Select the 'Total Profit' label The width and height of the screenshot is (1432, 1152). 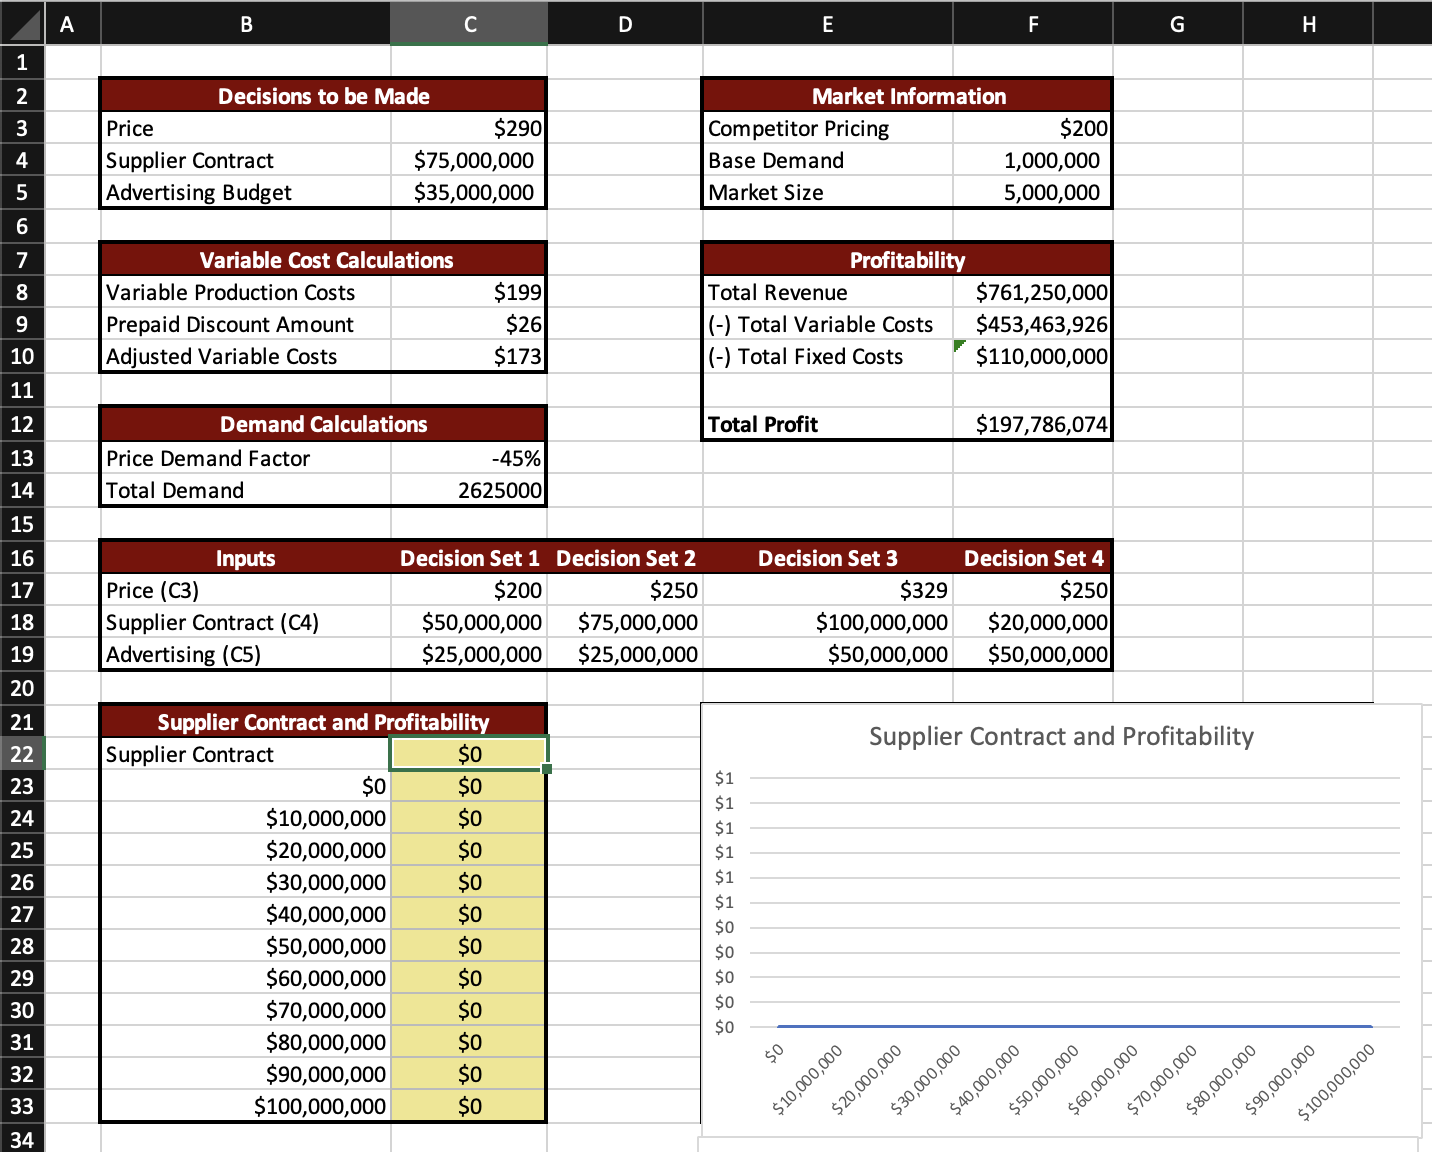(x=763, y=424)
